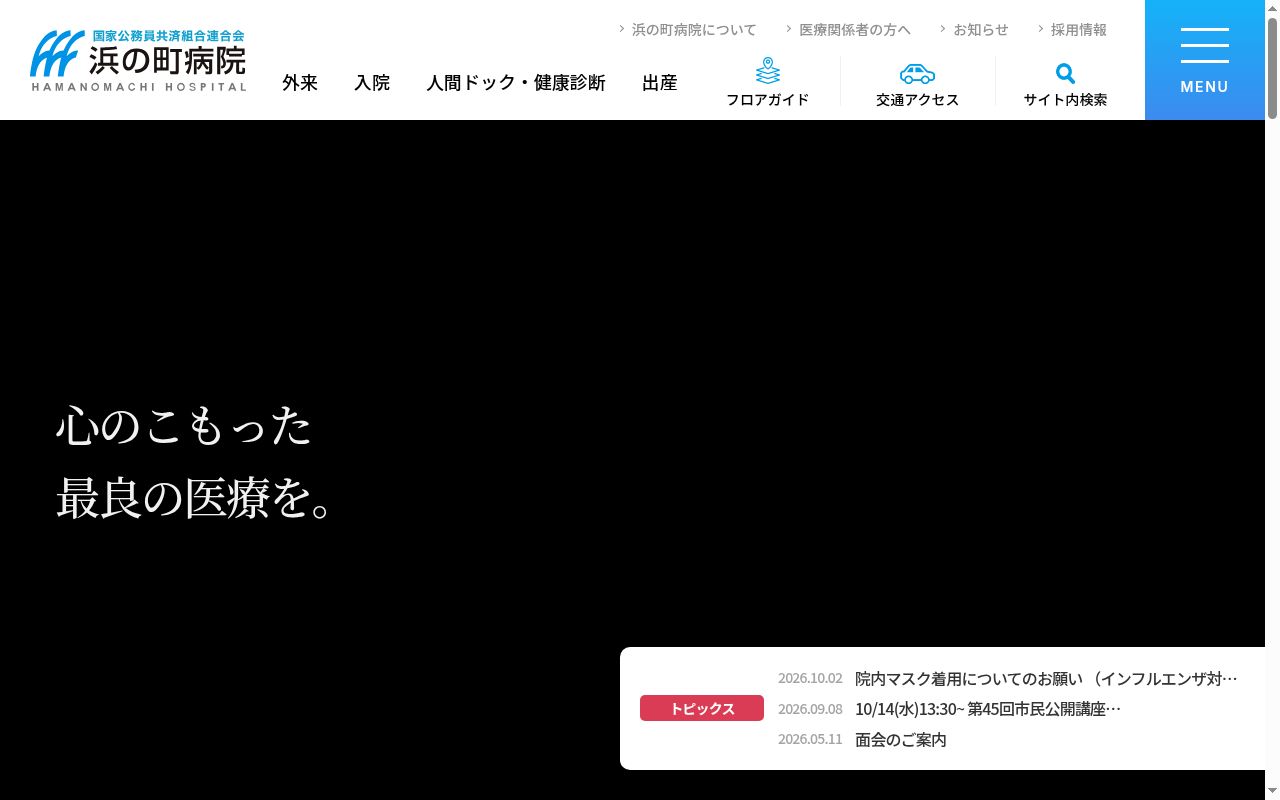Click the red トピックス button
1280x800 pixels.
pyautogui.click(x=702, y=708)
